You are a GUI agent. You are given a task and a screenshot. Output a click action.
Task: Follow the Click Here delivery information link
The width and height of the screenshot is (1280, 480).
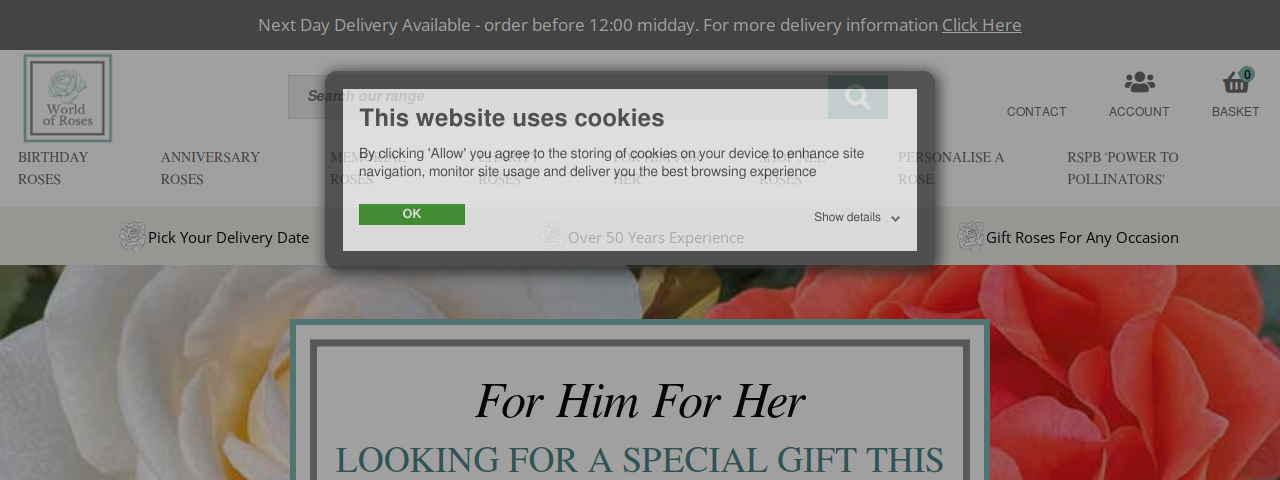click(x=982, y=25)
